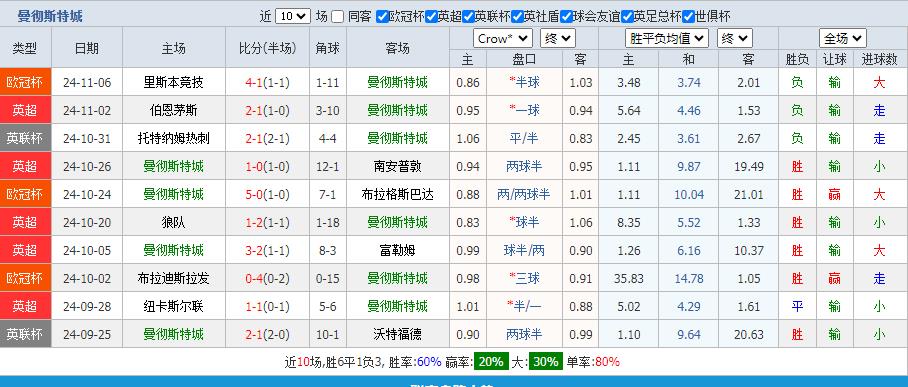Click the 1-1(0-1) score at 纽卡斯尔联
This screenshot has width=908, height=387.
click(x=268, y=306)
